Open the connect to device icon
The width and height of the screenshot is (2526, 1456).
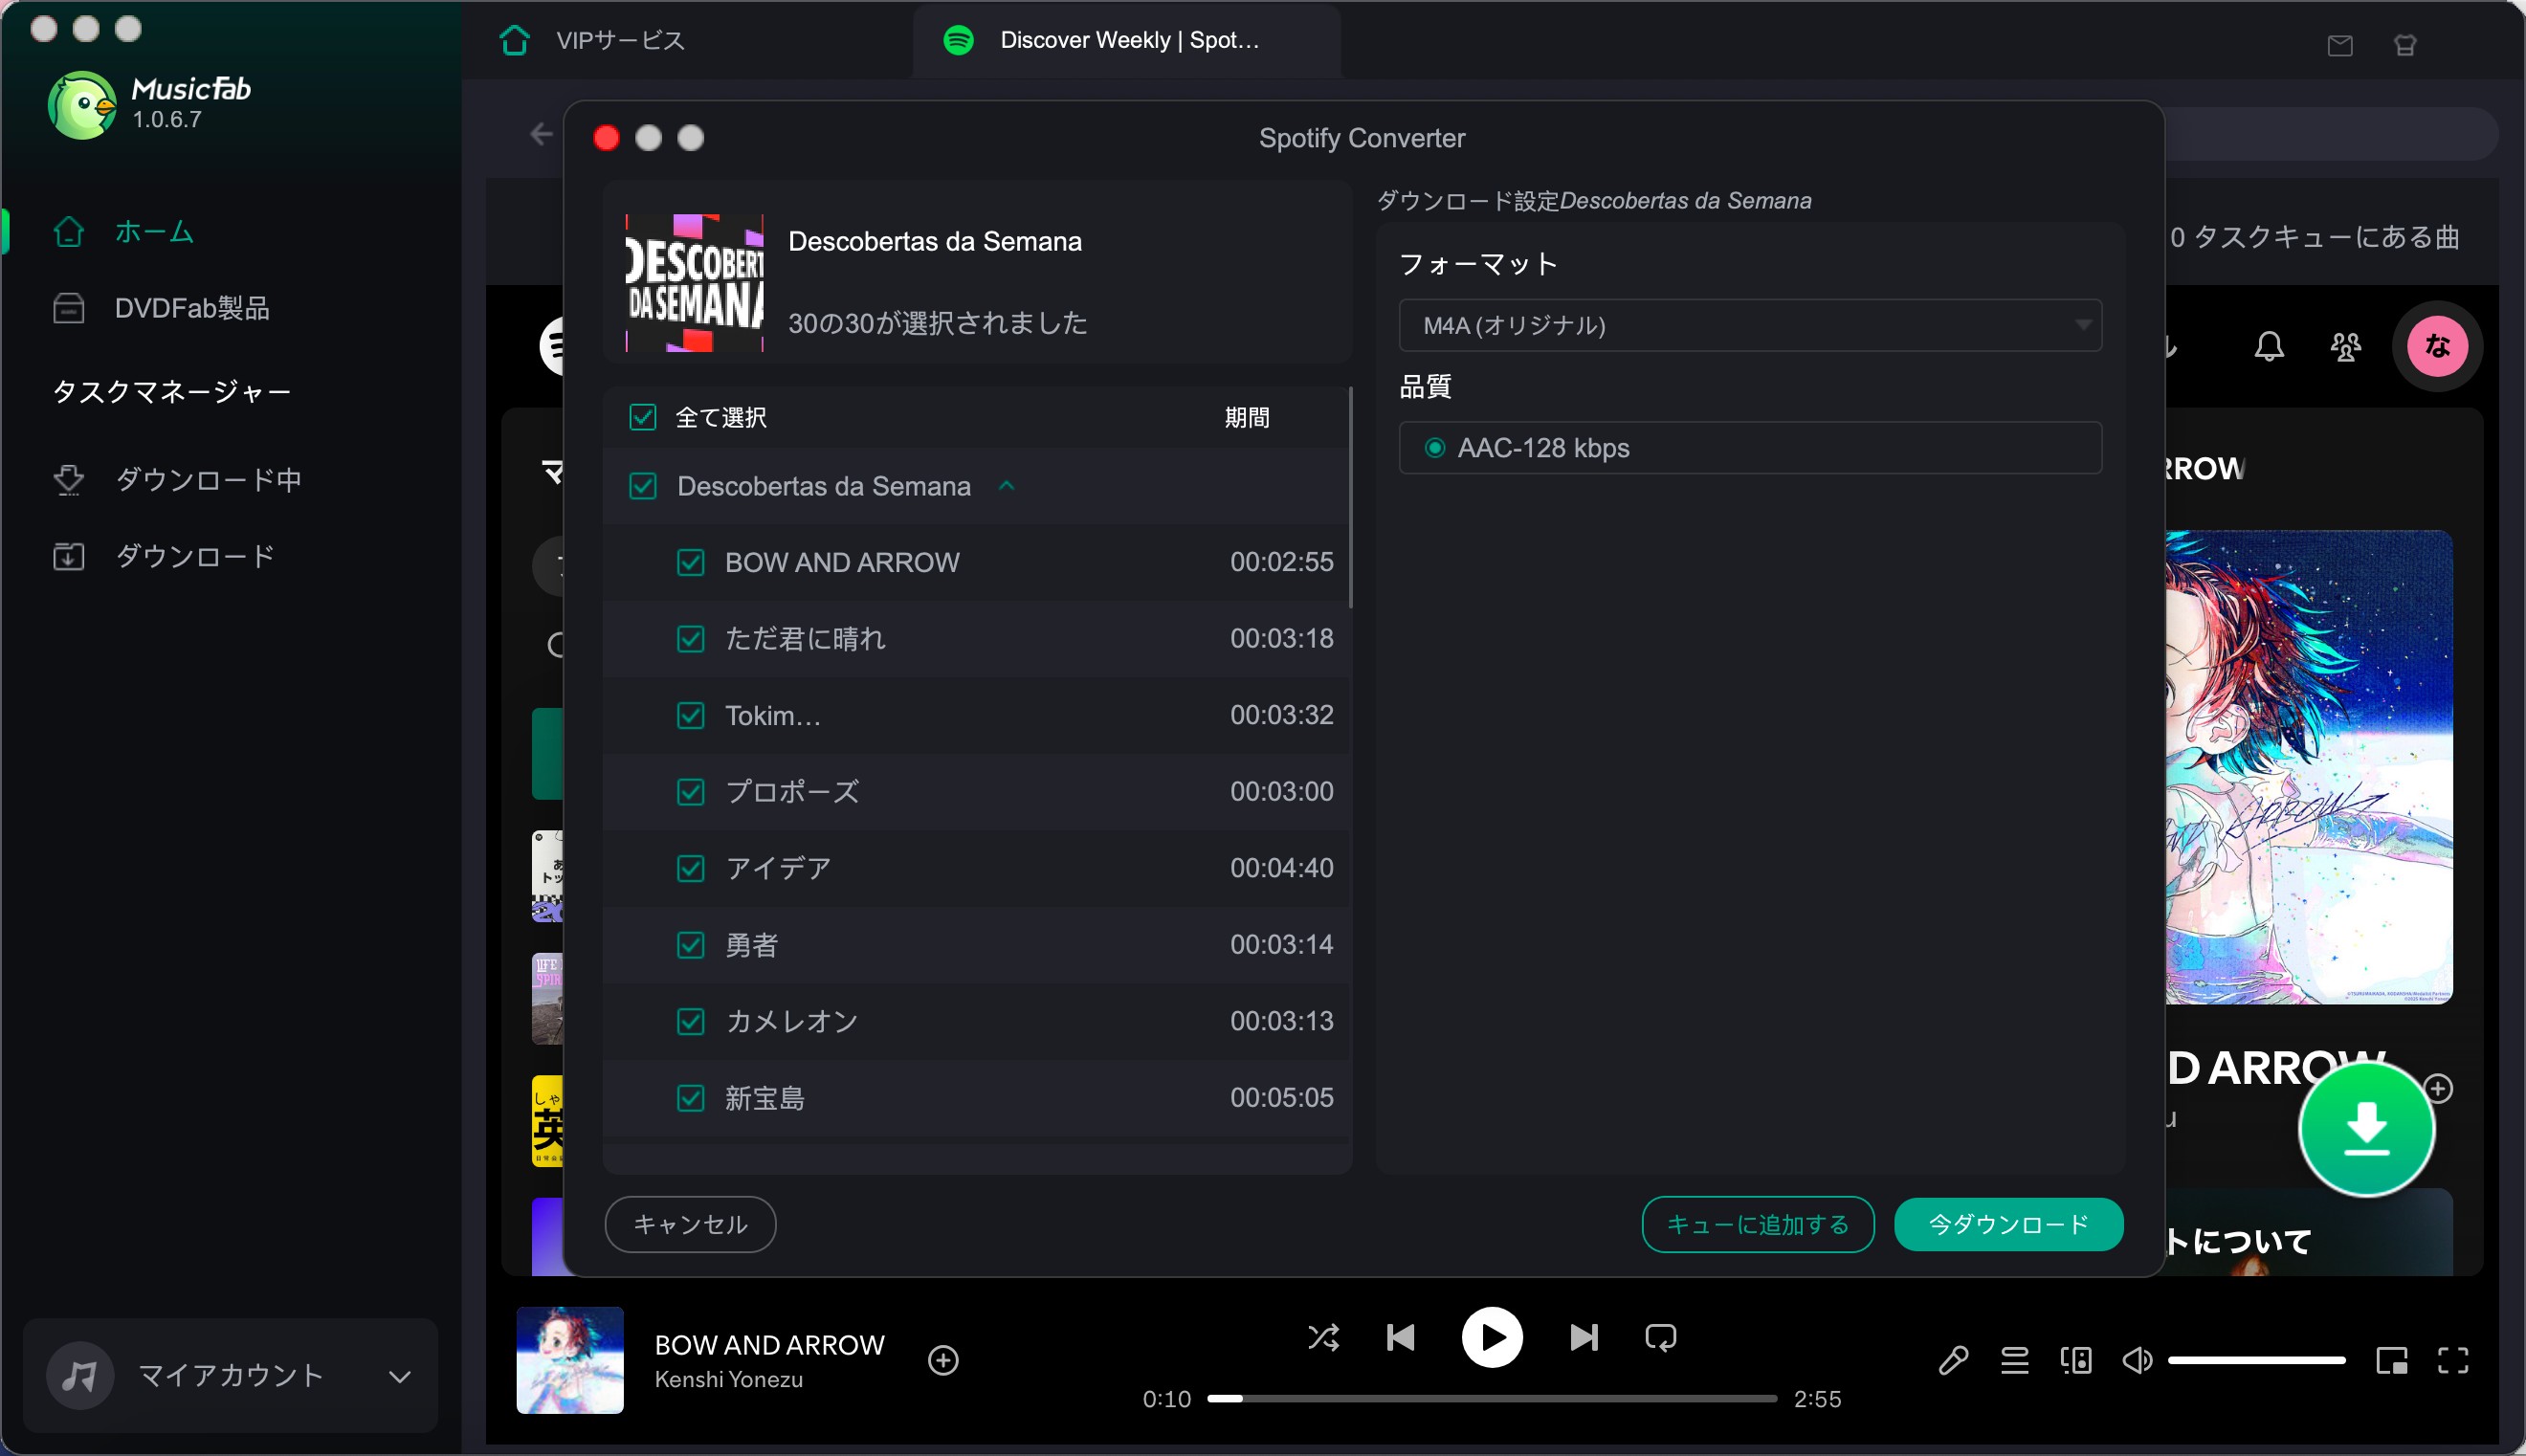2076,1360
